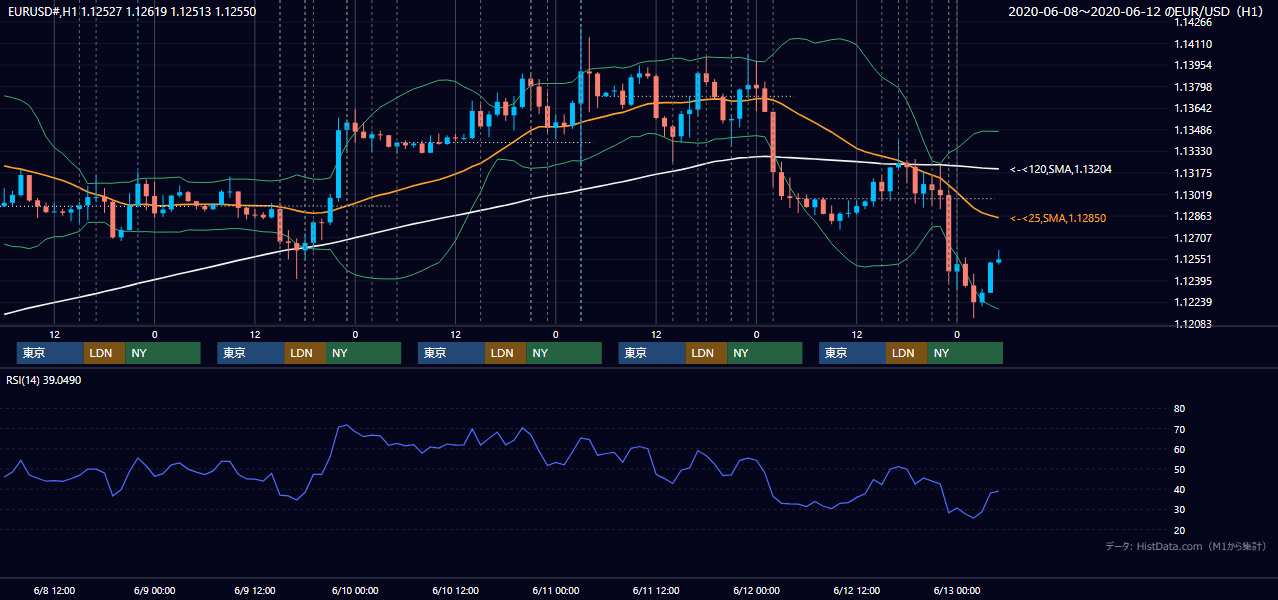
Task: Click price axis value 1.12395
Action: [1193, 281]
